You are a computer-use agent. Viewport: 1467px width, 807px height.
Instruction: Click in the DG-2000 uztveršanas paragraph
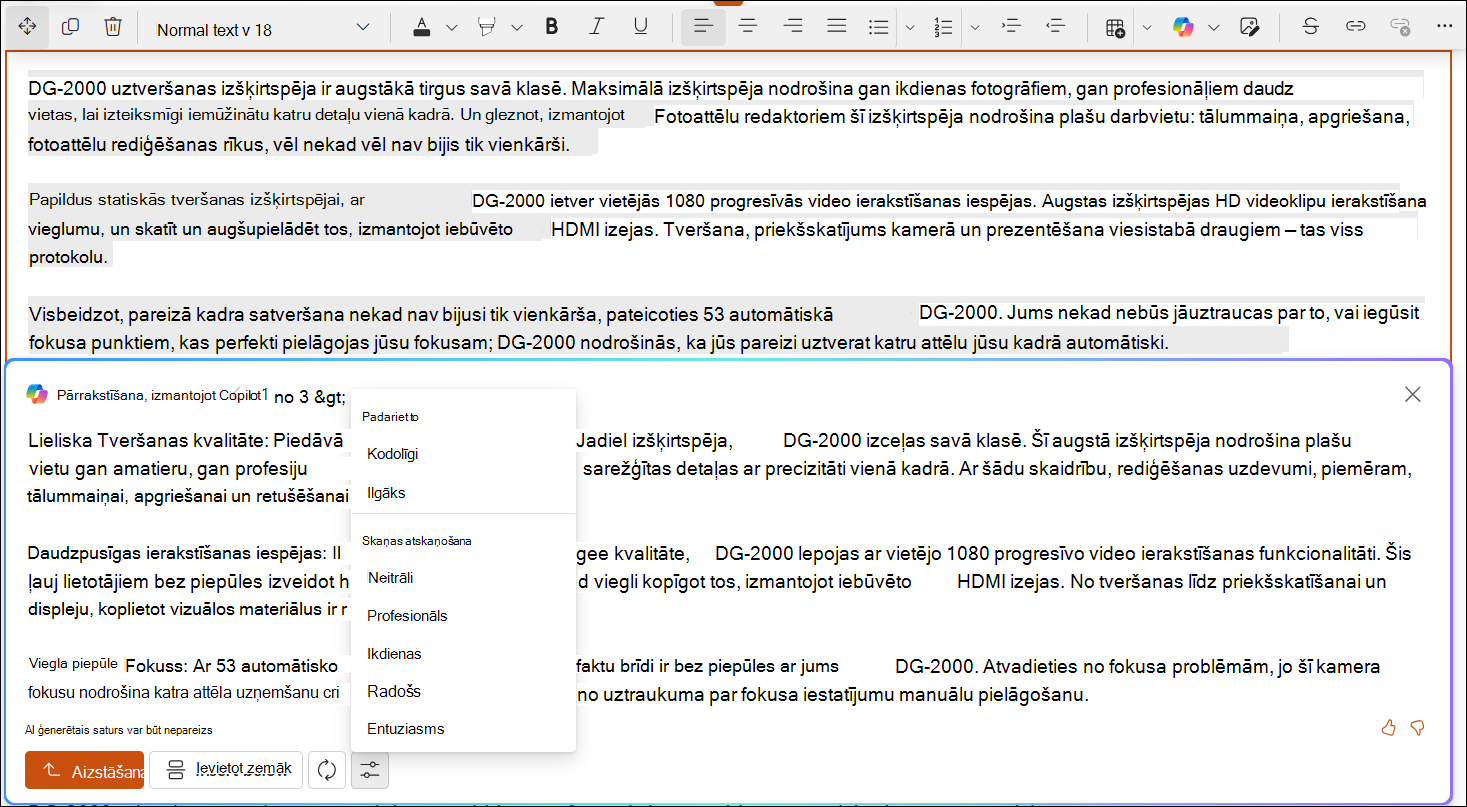720,116
